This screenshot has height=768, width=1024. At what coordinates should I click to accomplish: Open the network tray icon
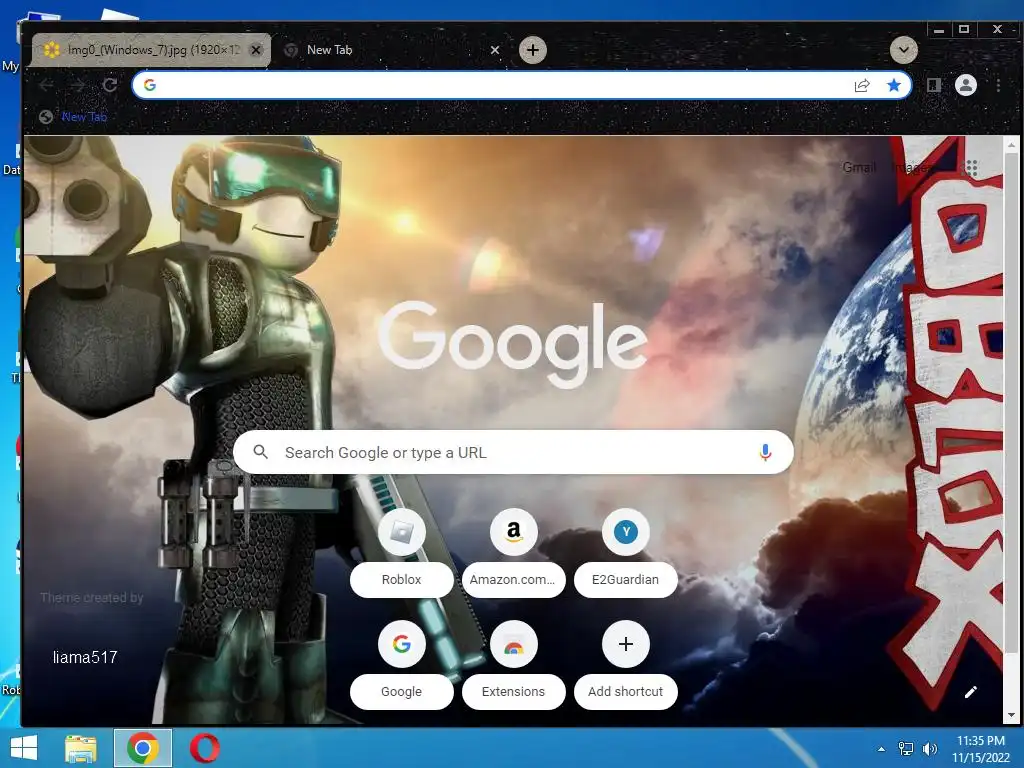click(906, 748)
